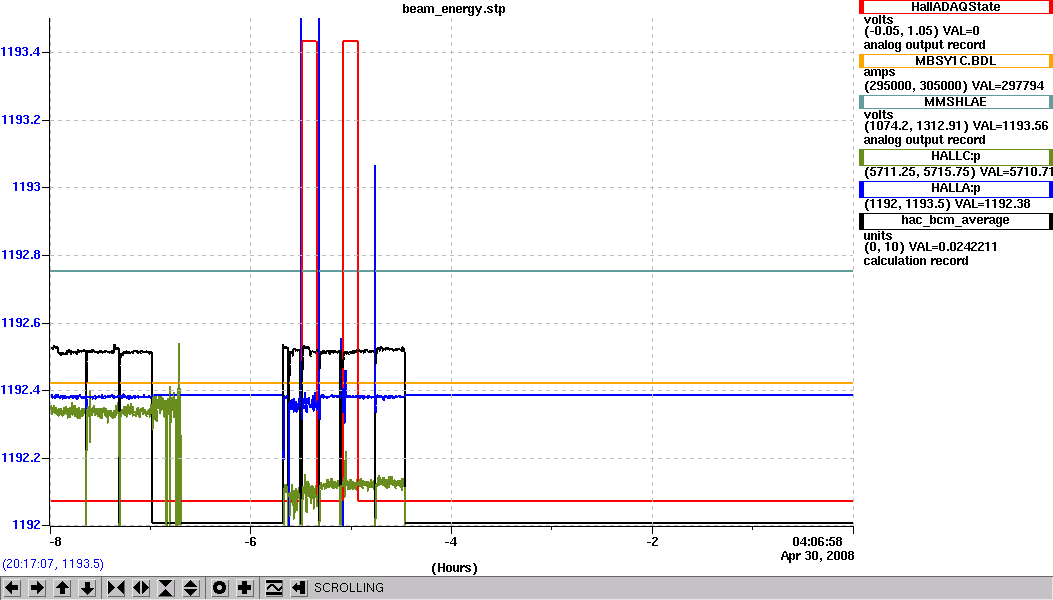Viewport: 1053px width, 600px height.
Task: Click the Apr 30, 2008 date label
Action: 817,556
